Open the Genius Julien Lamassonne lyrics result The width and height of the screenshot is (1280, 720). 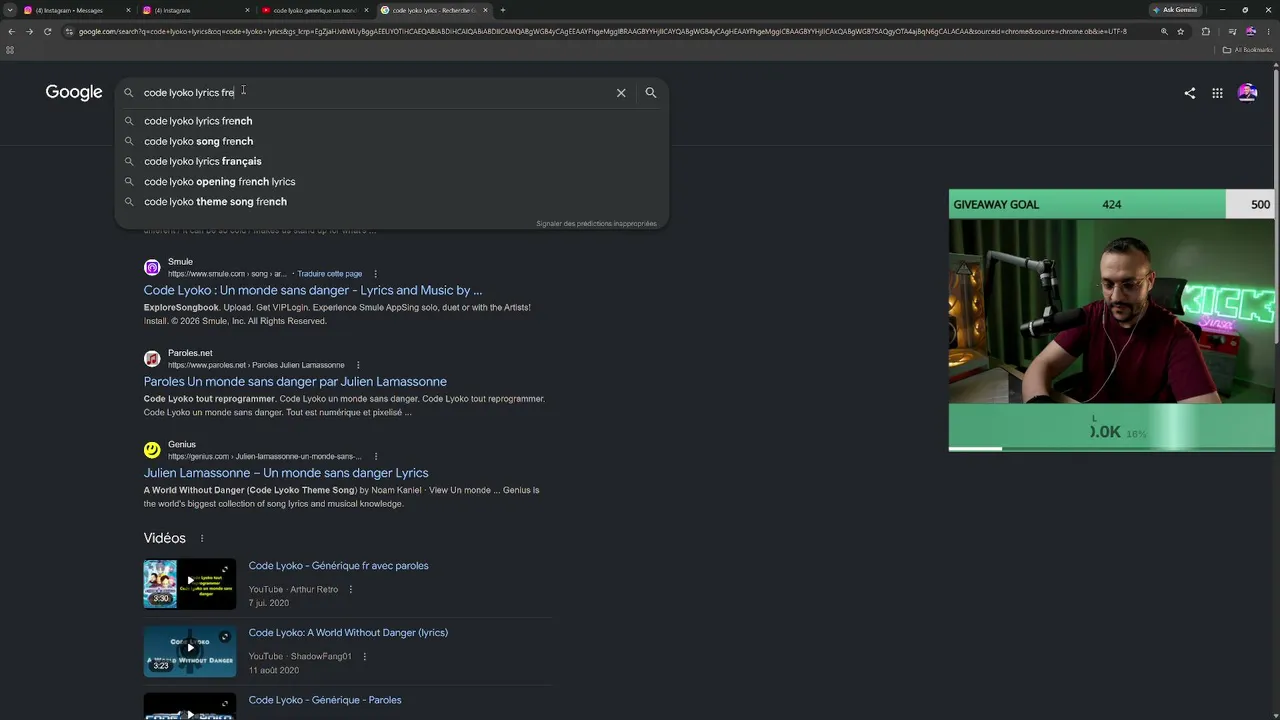click(x=286, y=473)
